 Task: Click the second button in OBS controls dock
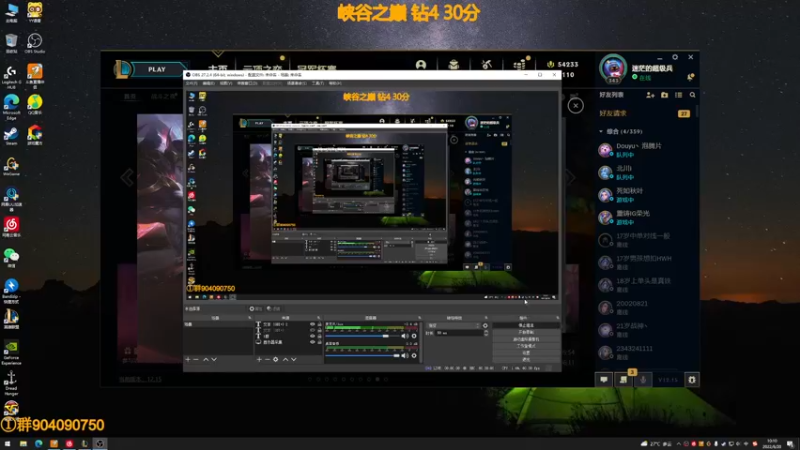(526, 332)
